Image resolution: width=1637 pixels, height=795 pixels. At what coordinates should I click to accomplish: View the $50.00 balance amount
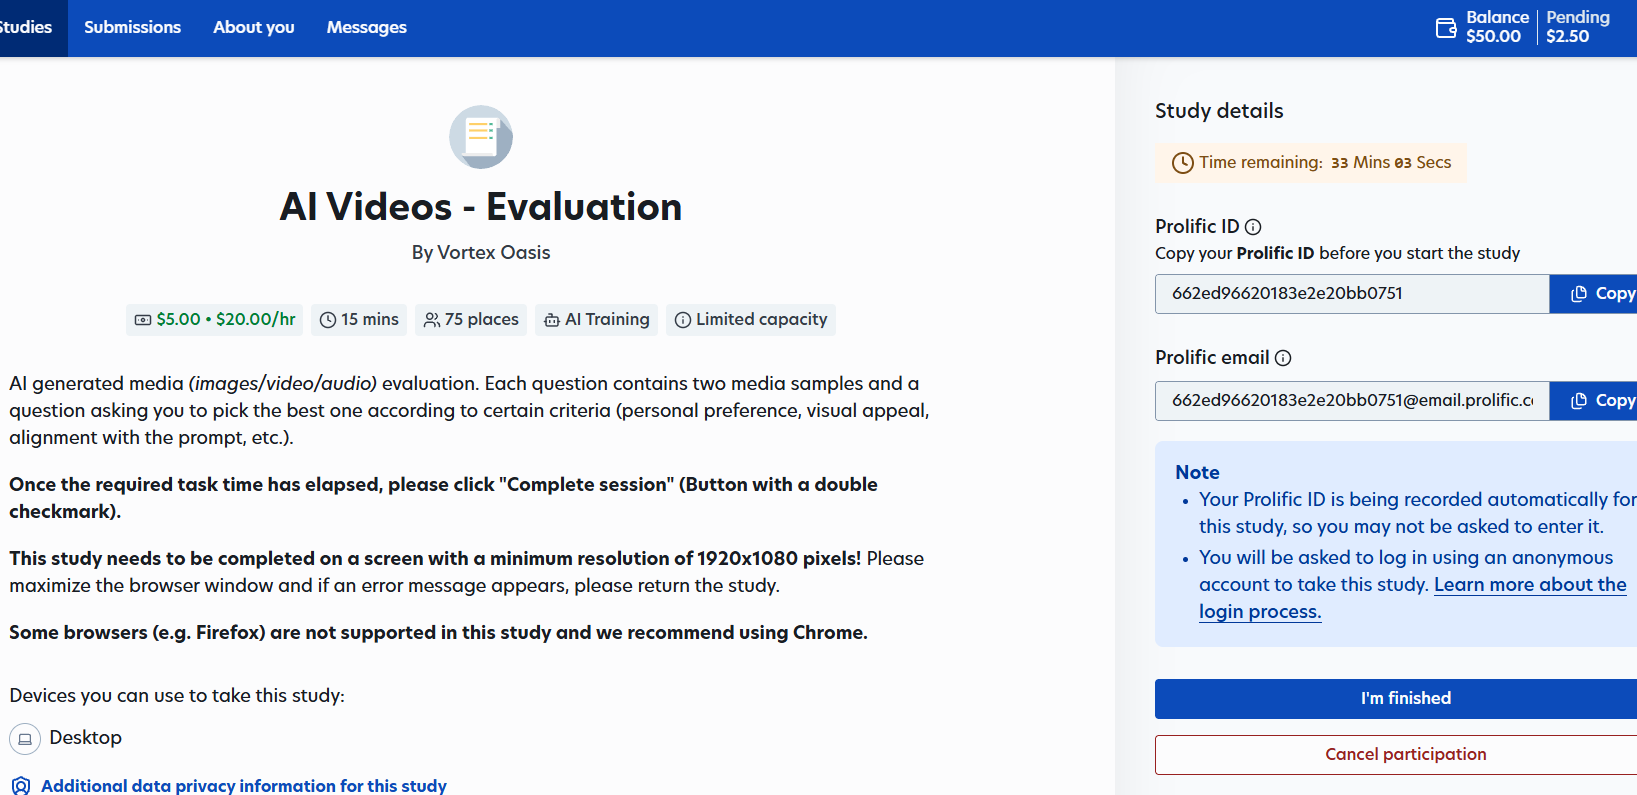pyautogui.click(x=1493, y=36)
